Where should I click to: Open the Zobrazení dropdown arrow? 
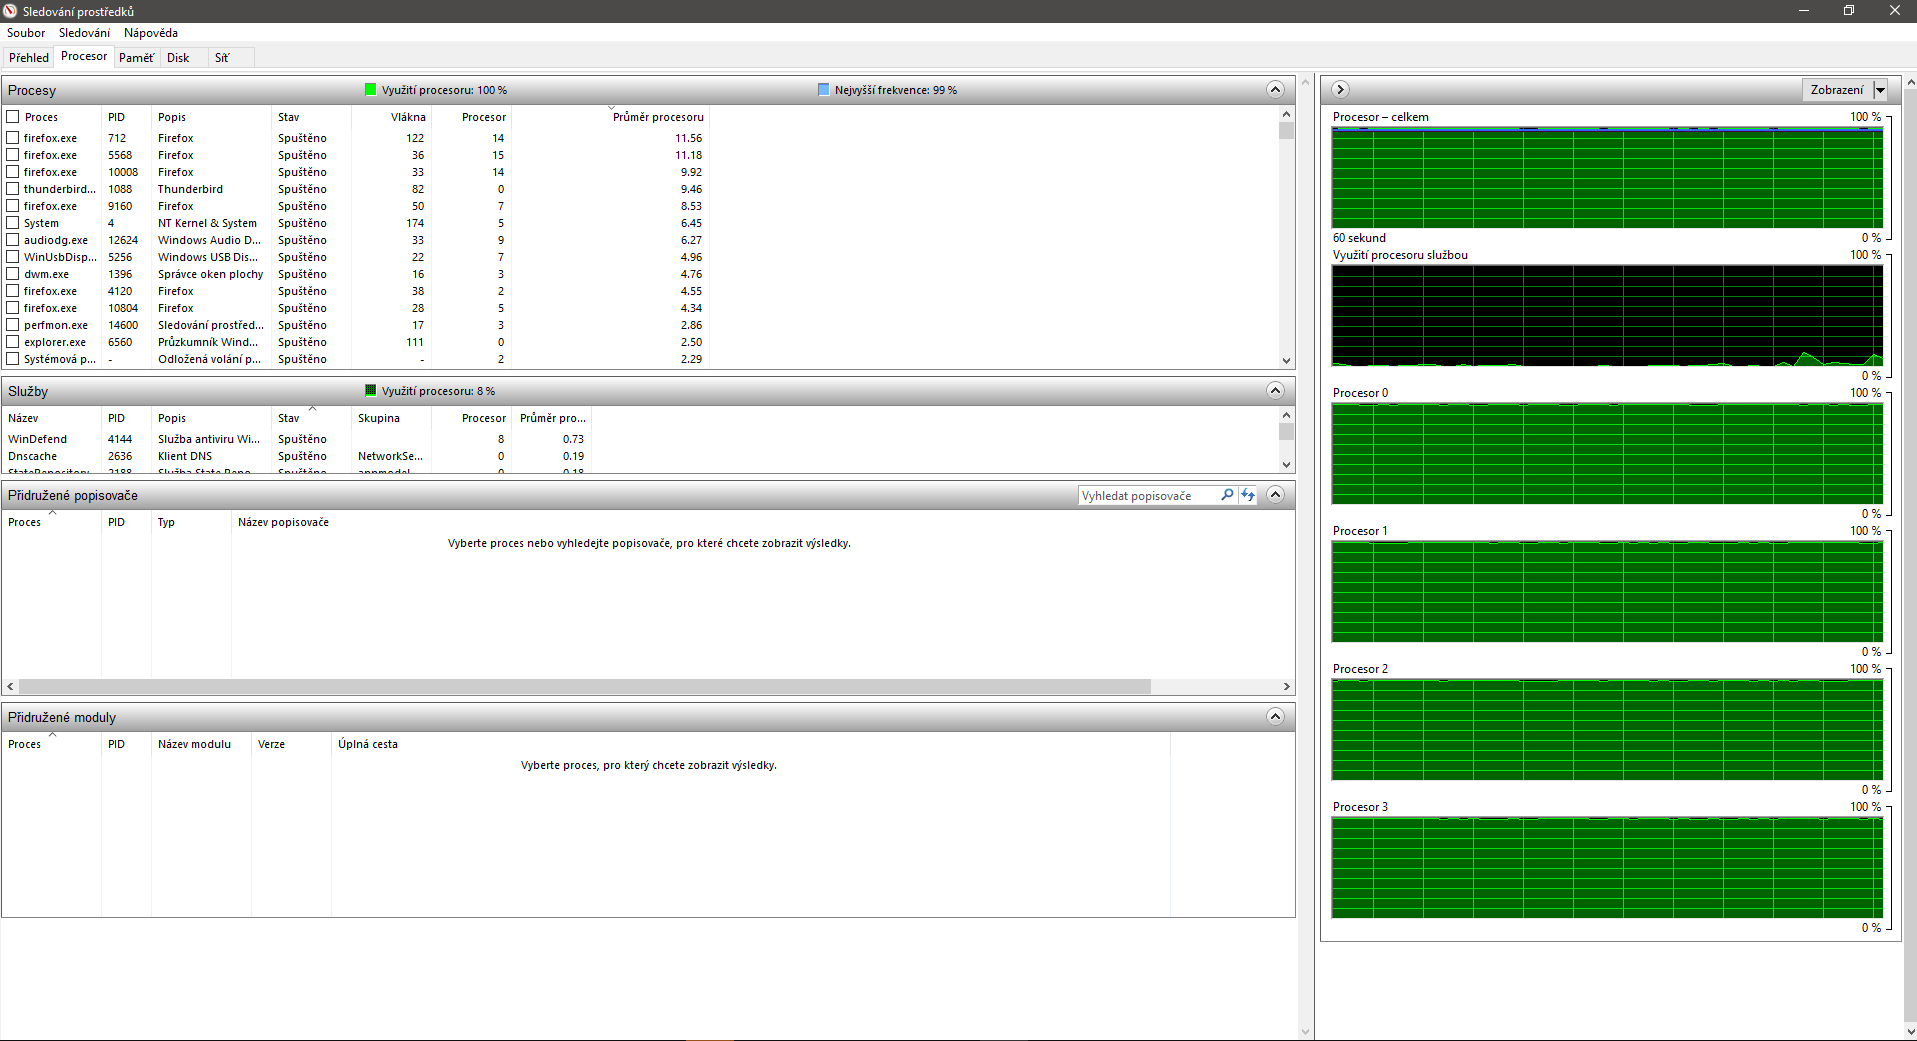1880,90
